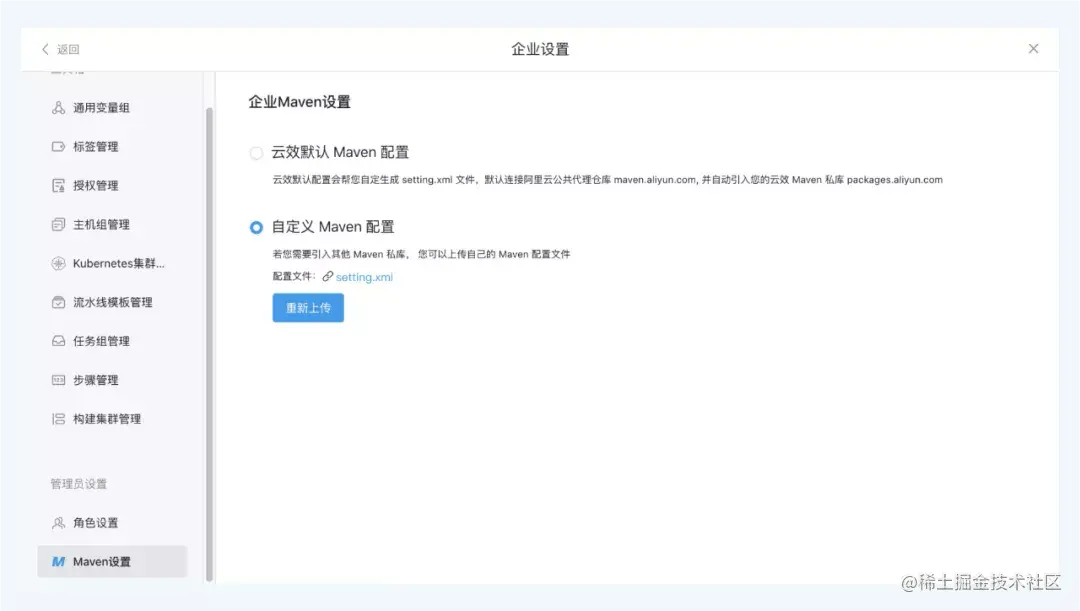Click the 标签管理 tag icon
1080x611 pixels.
tap(59, 147)
